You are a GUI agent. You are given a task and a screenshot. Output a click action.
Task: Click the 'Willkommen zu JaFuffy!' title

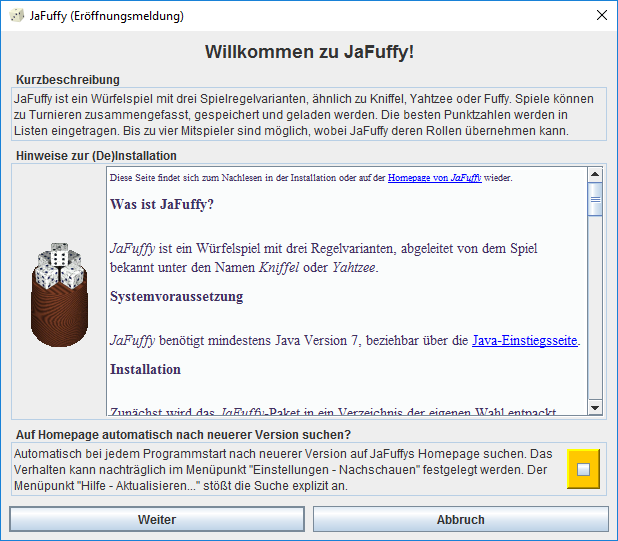tap(309, 52)
